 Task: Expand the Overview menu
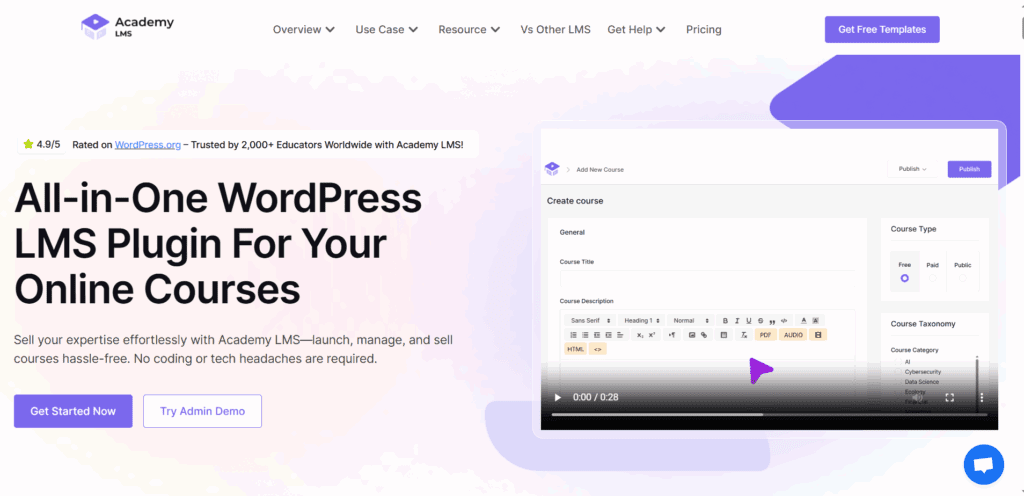click(x=304, y=29)
